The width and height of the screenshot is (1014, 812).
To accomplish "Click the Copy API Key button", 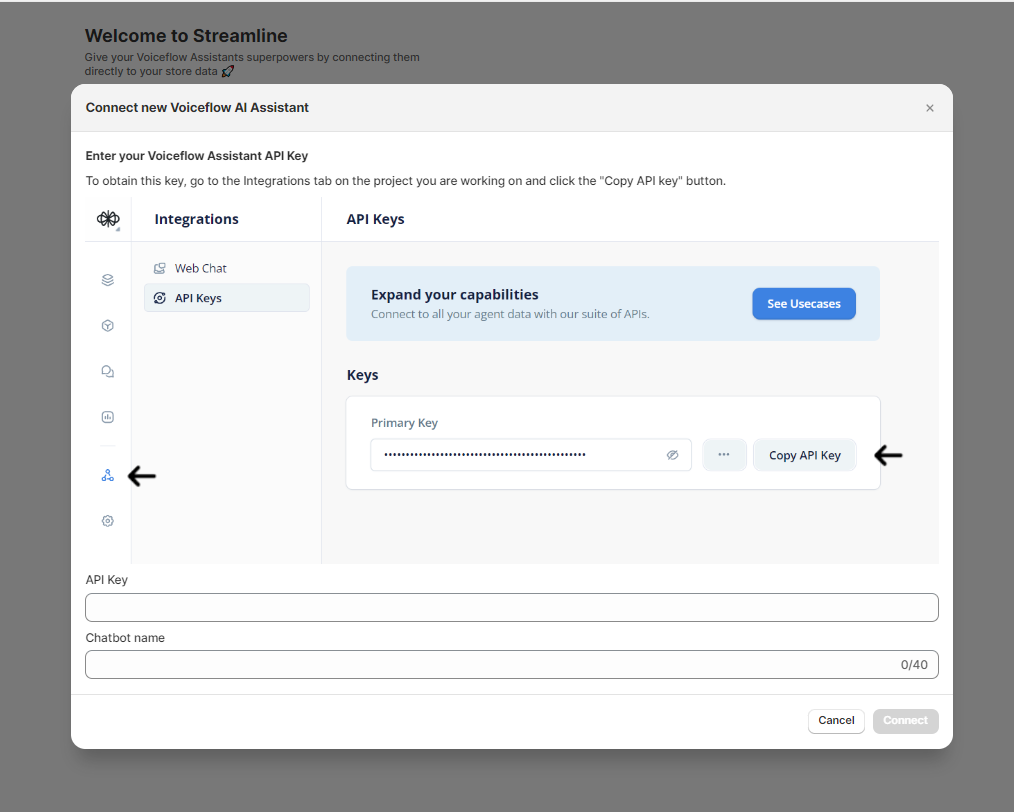I will click(x=804, y=455).
